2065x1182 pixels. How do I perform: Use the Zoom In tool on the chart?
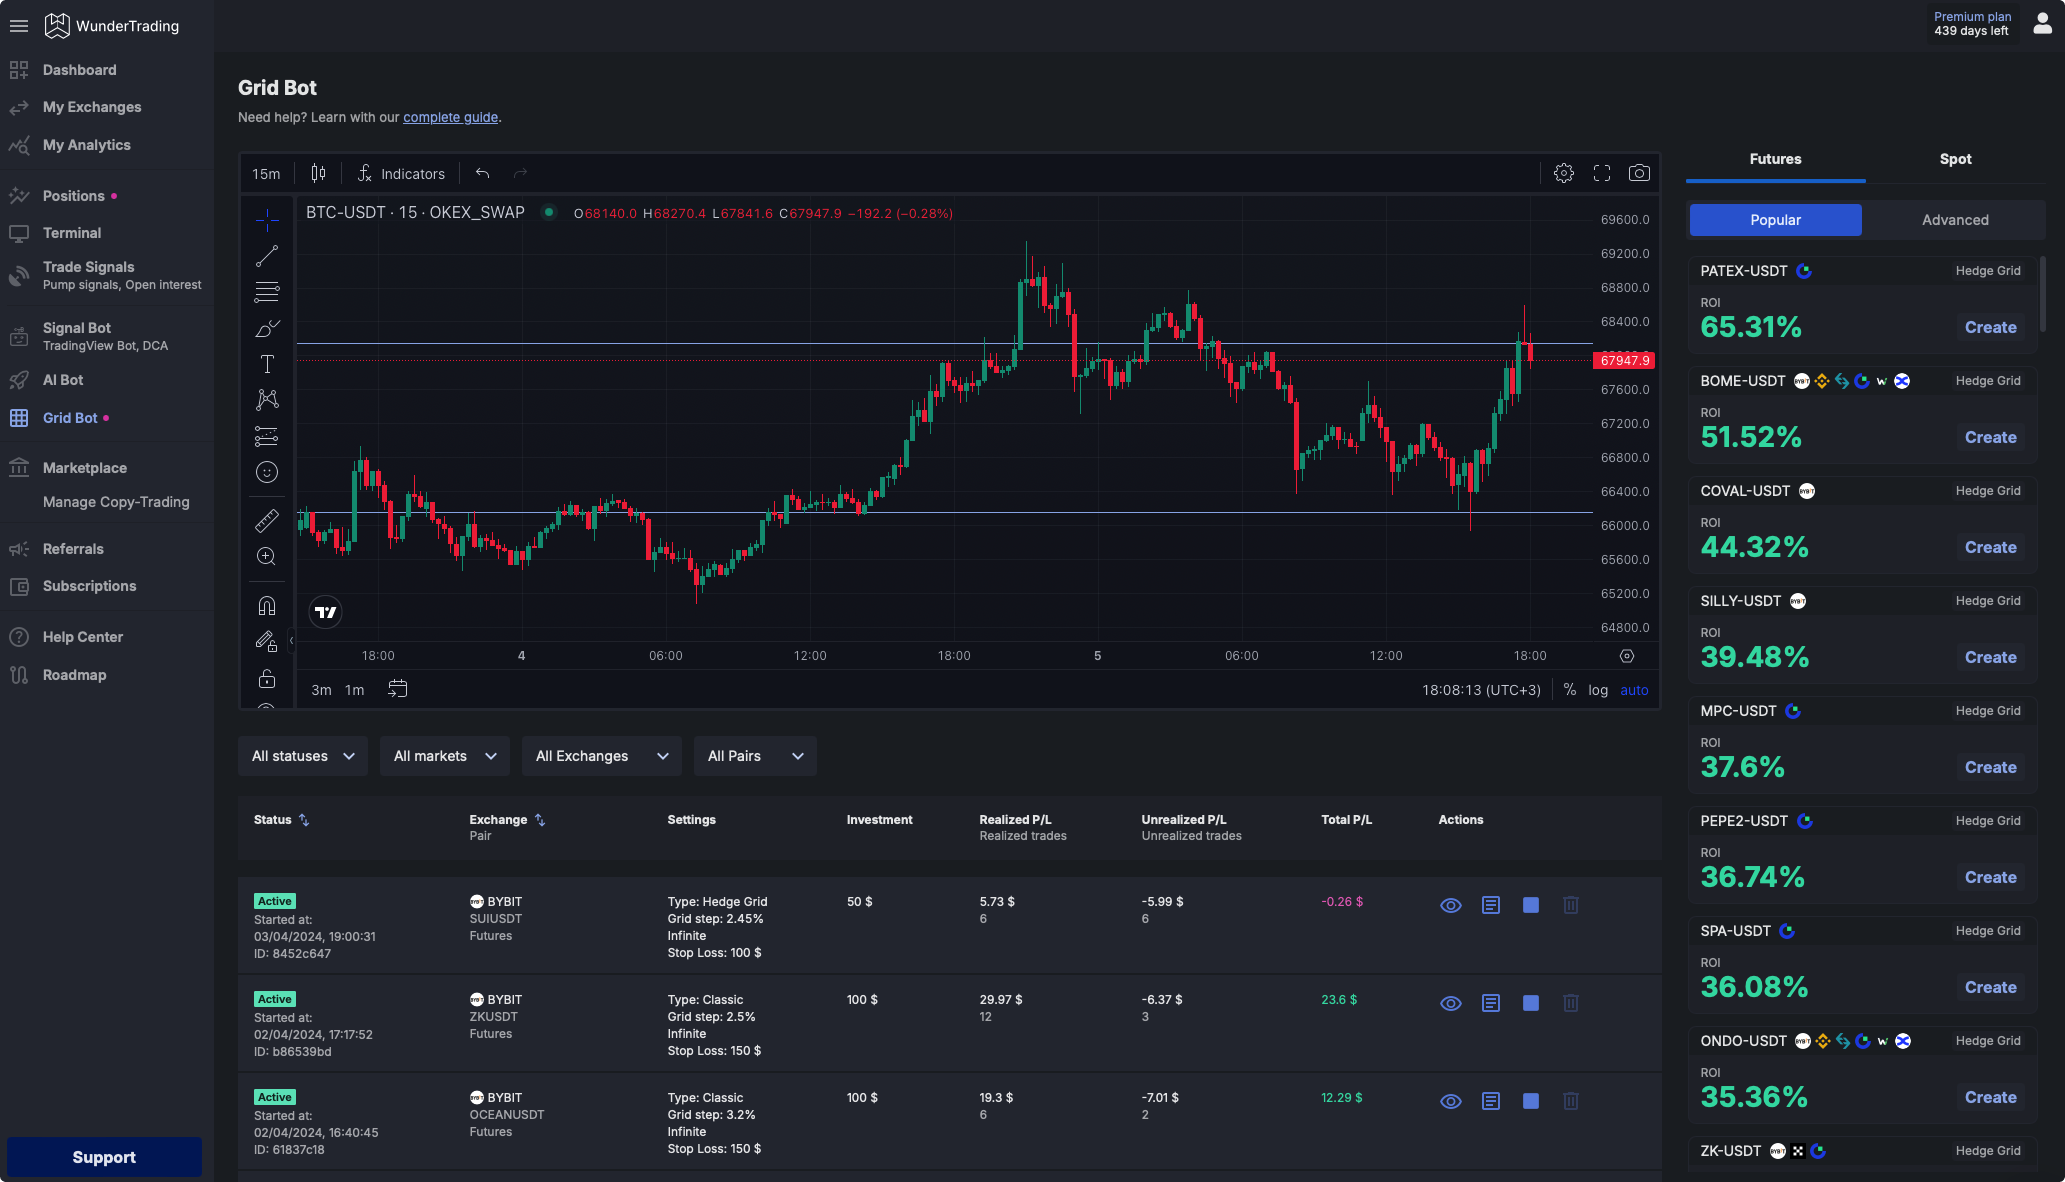[267, 556]
